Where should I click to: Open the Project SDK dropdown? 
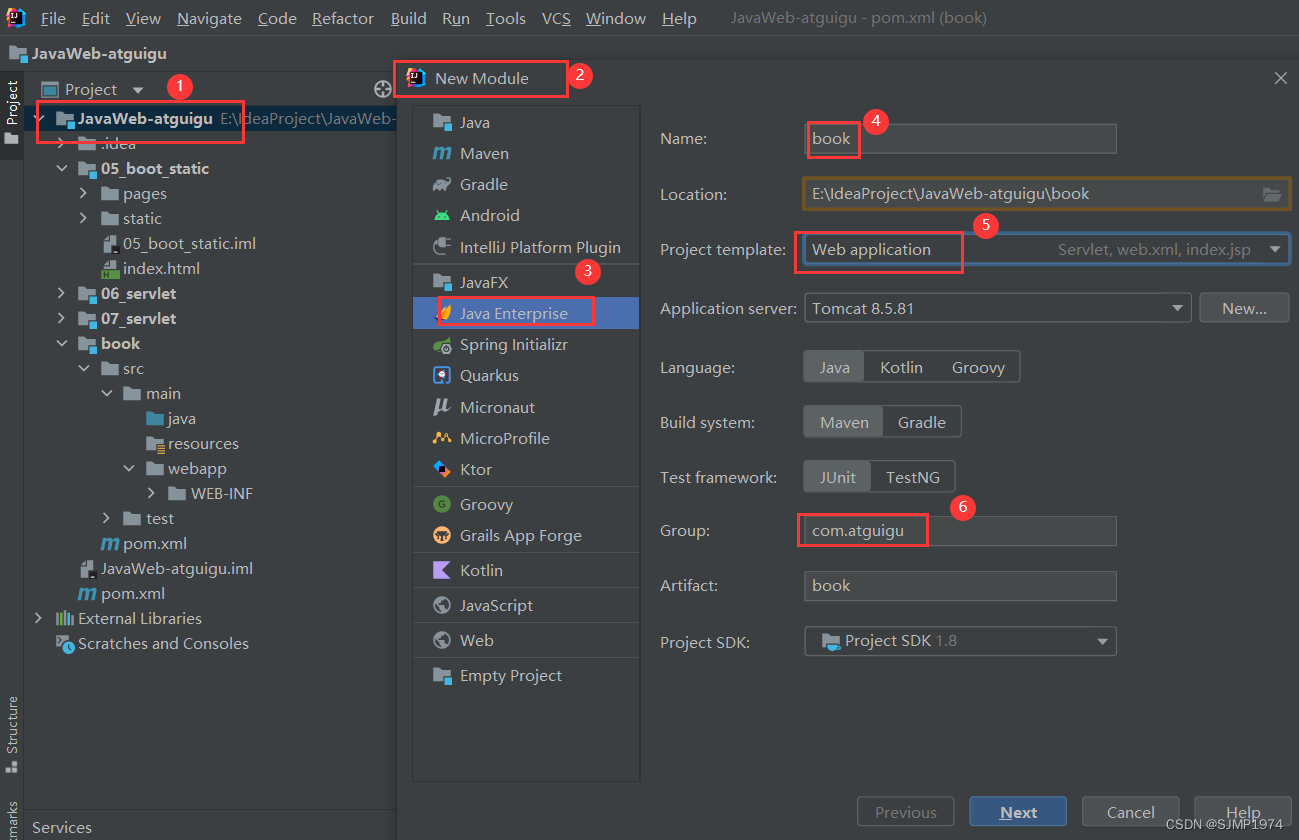(960, 640)
